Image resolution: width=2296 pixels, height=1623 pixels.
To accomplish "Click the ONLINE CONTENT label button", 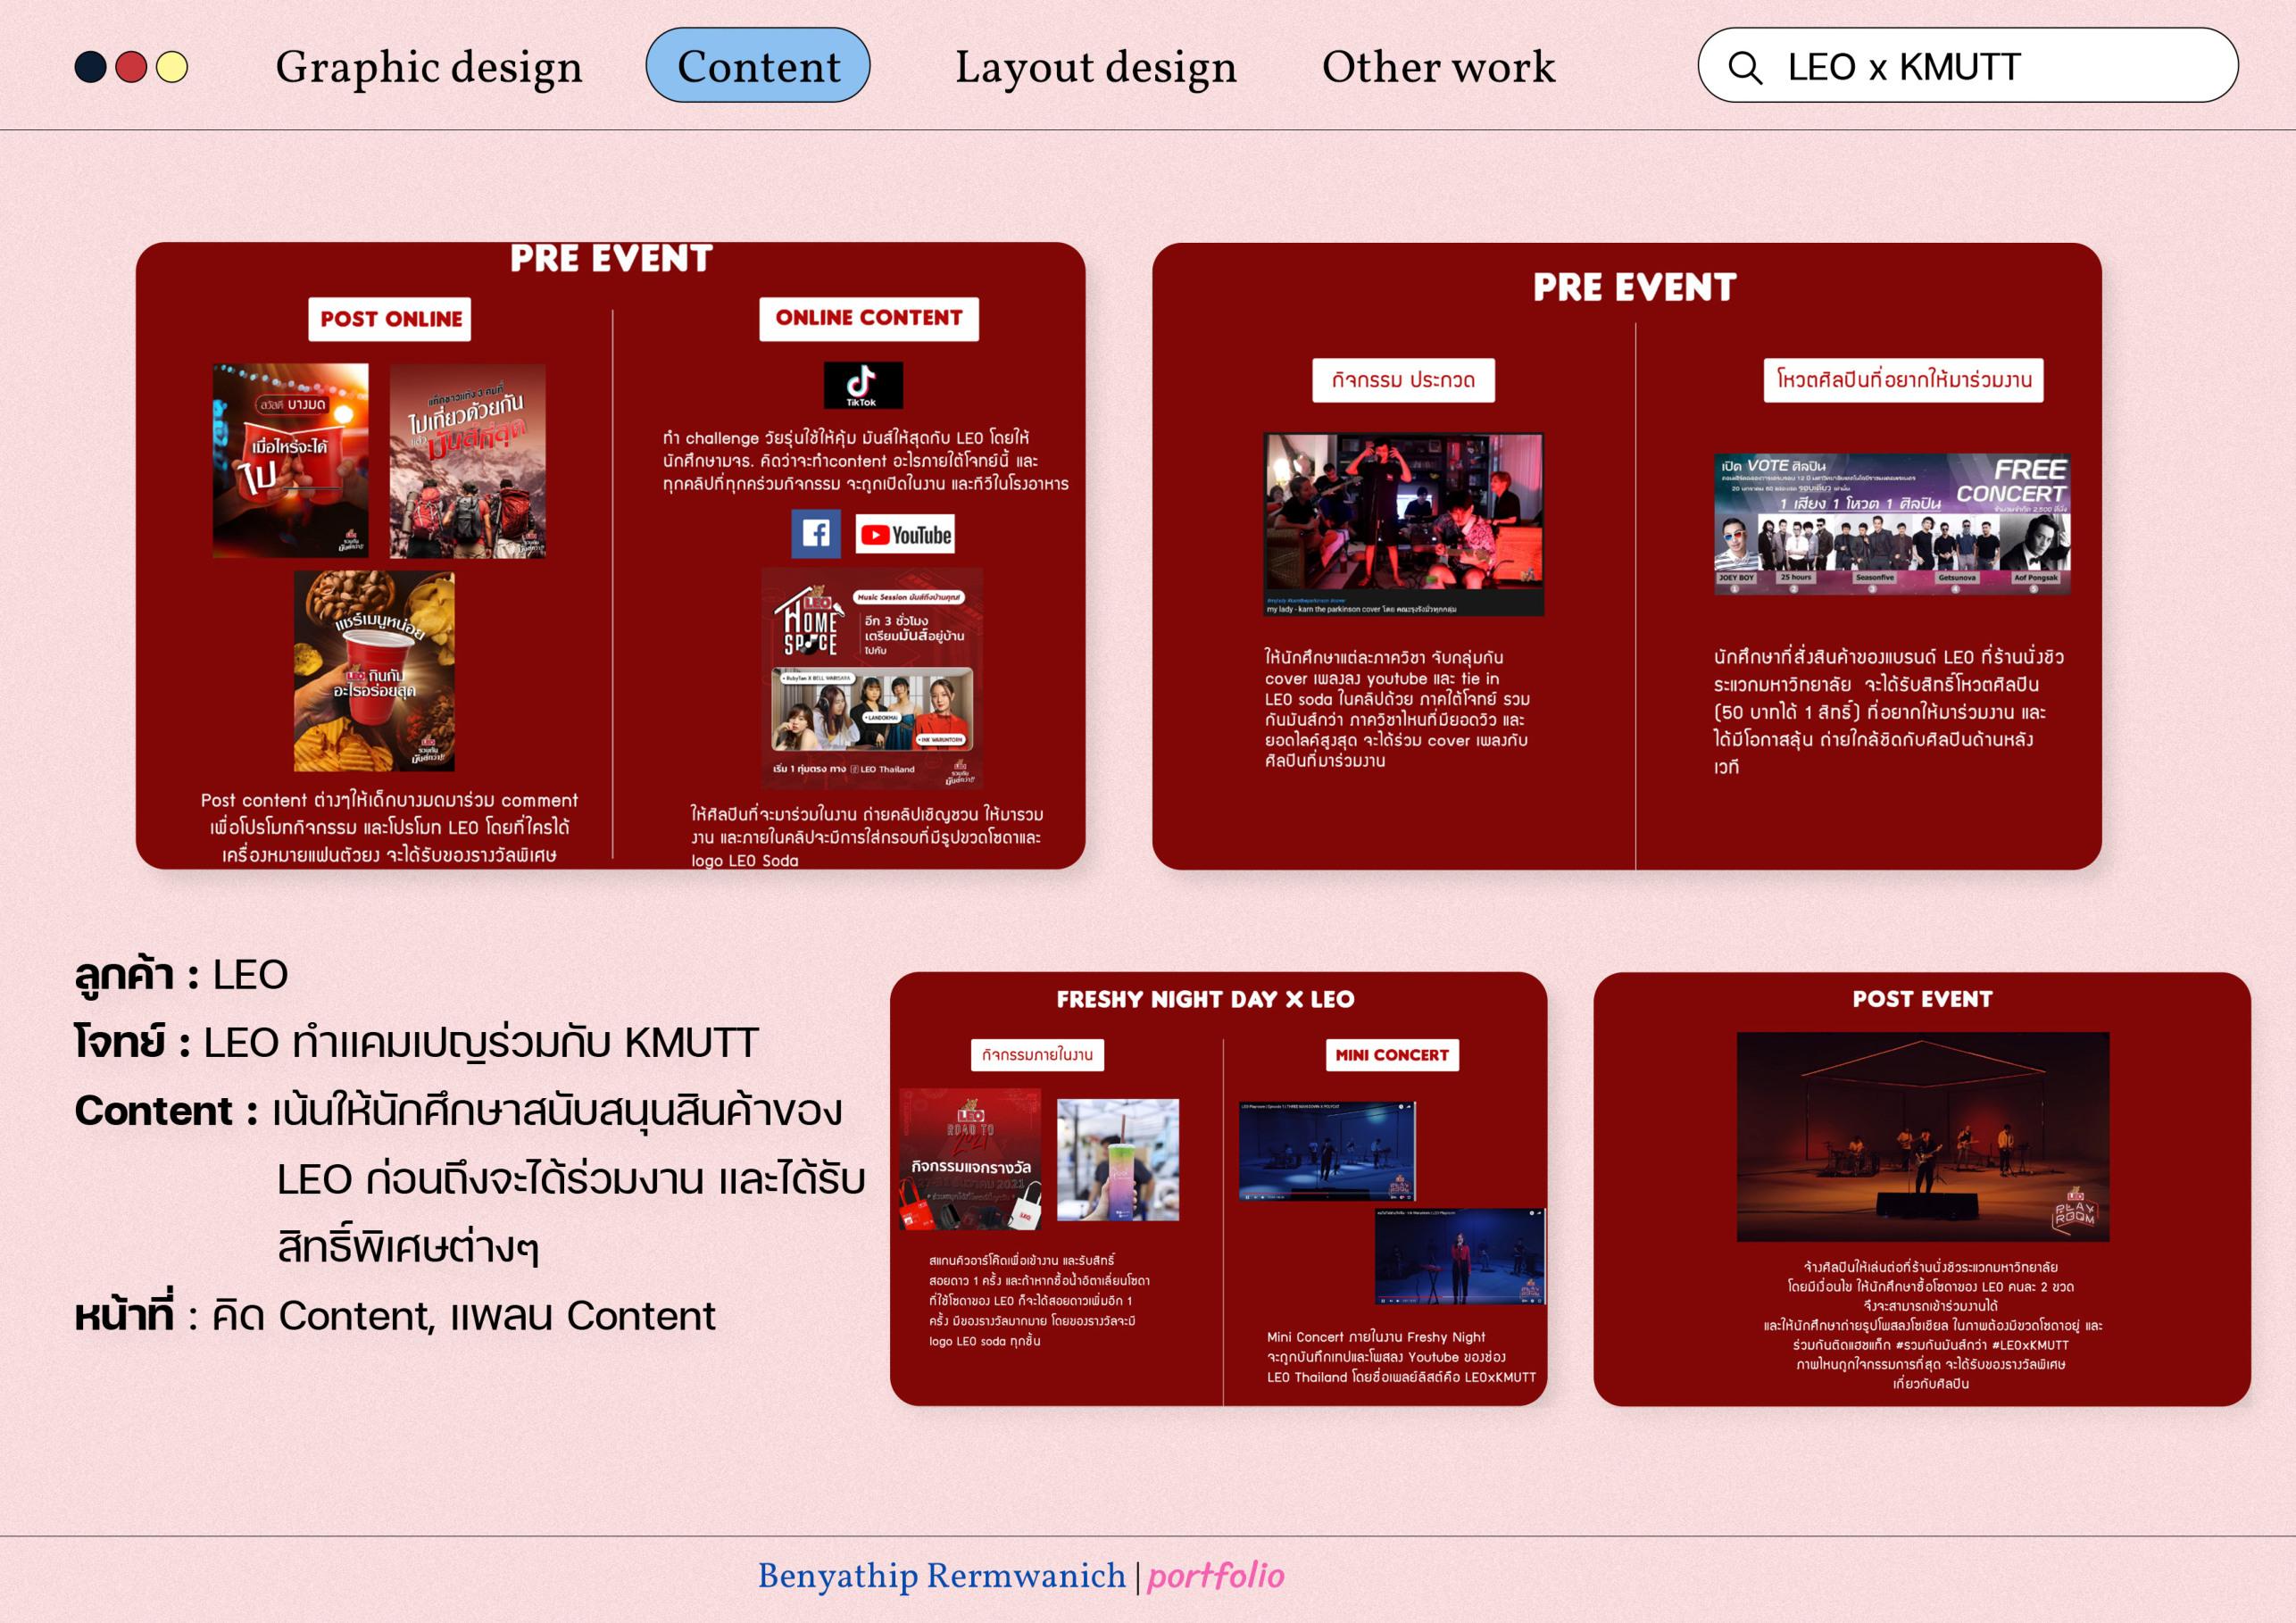I will tap(868, 318).
